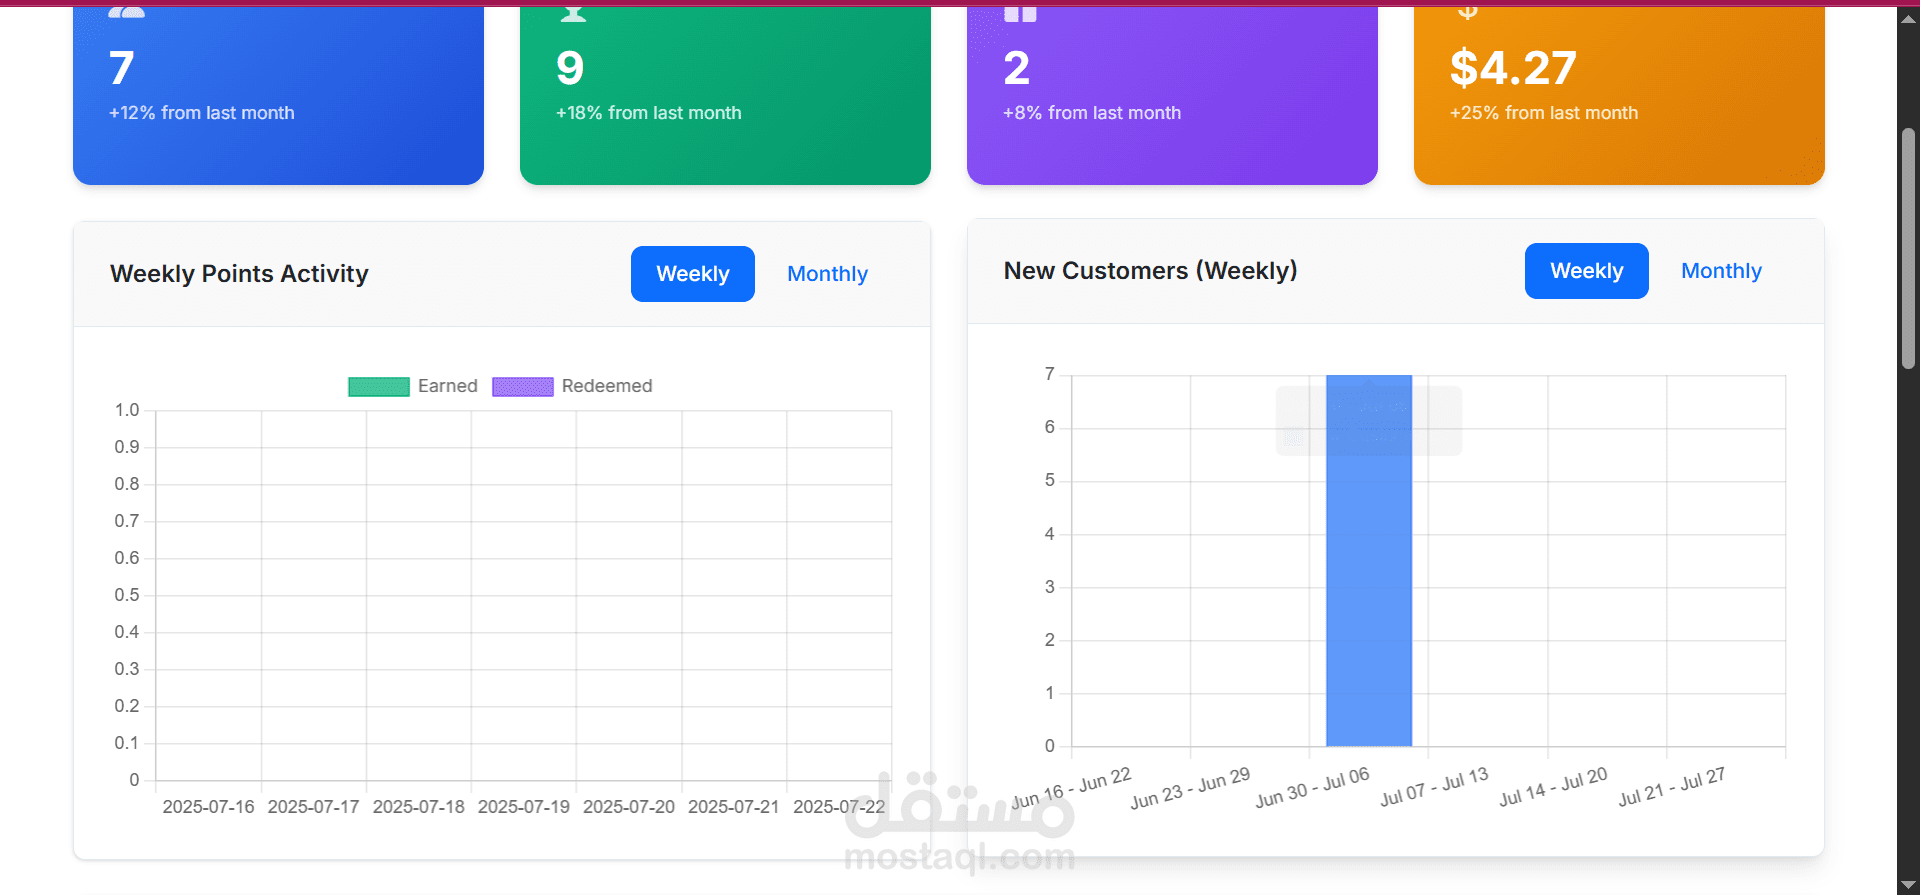This screenshot has width=1920, height=895.
Task: Toggle the Earned dataset legend label
Action: point(447,386)
